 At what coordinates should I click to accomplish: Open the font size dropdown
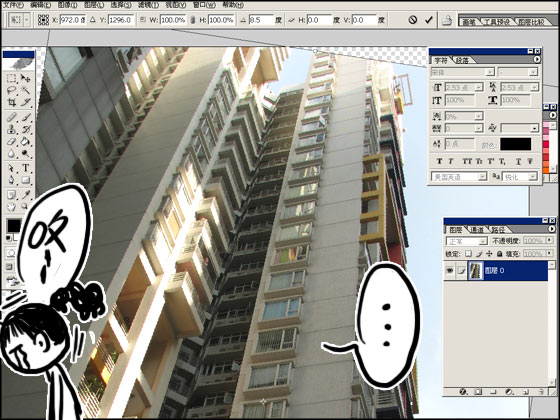pyautogui.click(x=479, y=87)
